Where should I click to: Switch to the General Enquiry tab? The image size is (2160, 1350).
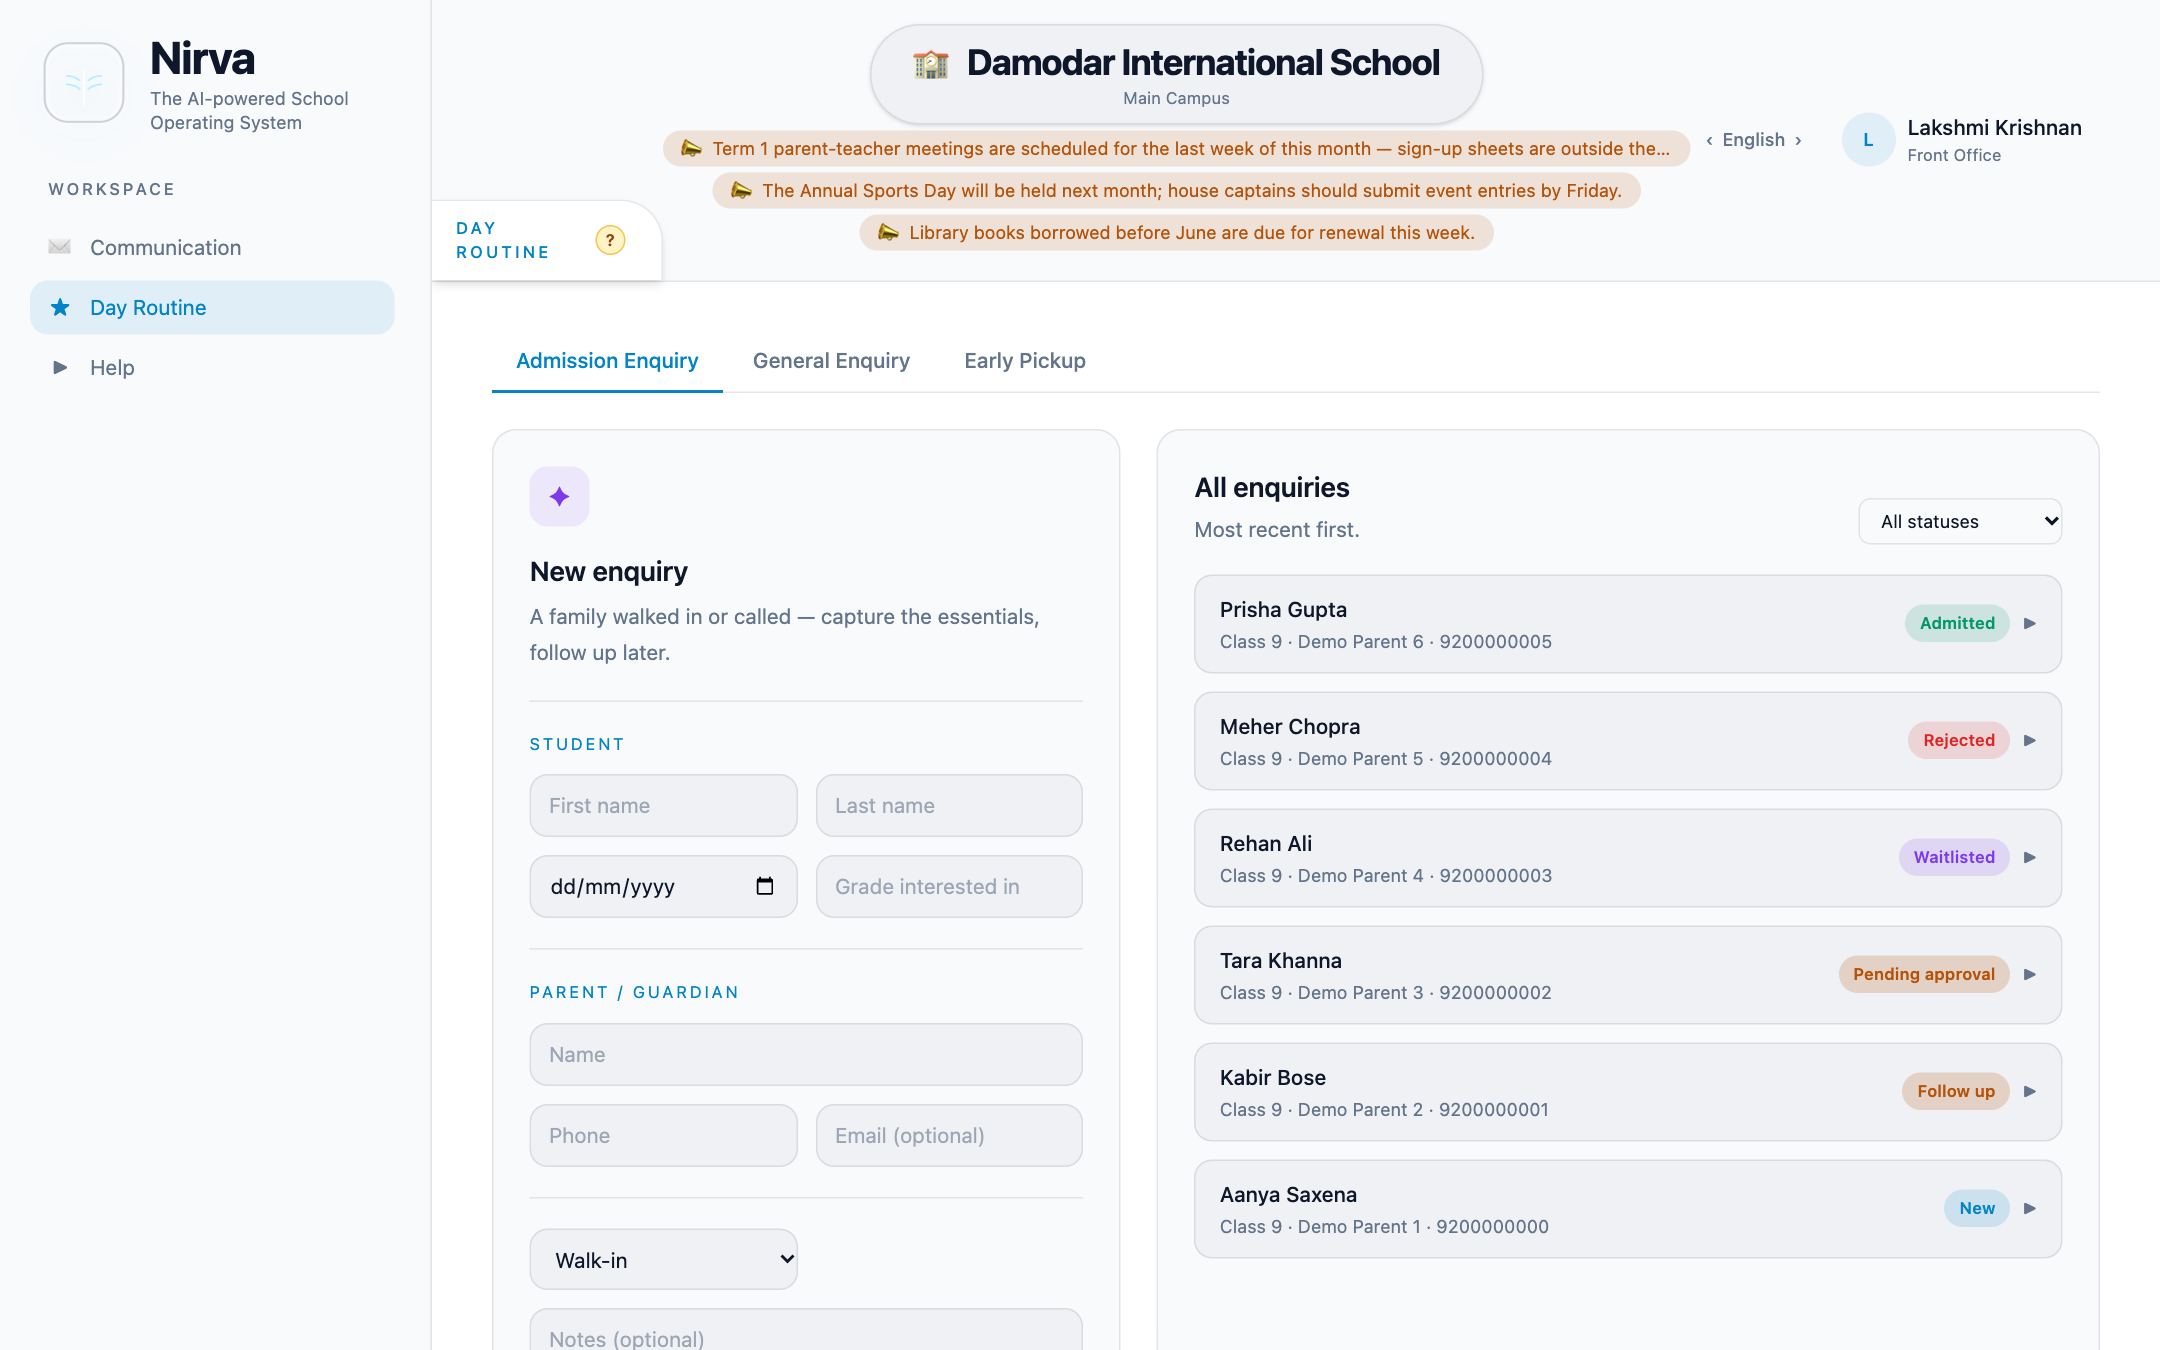click(831, 361)
